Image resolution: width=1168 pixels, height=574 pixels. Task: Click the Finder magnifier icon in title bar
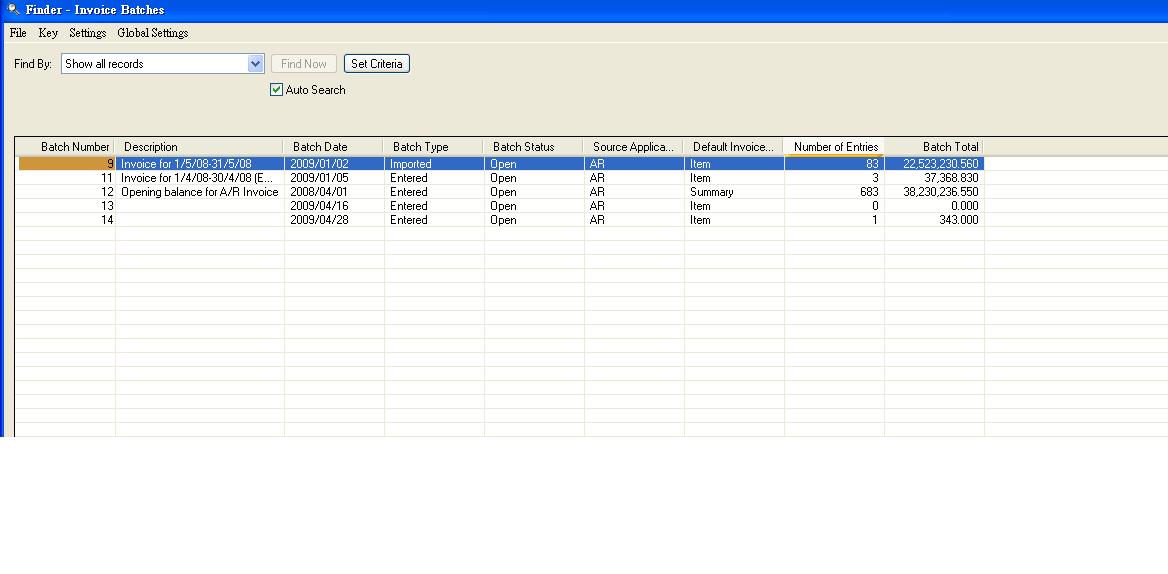[x=13, y=10]
